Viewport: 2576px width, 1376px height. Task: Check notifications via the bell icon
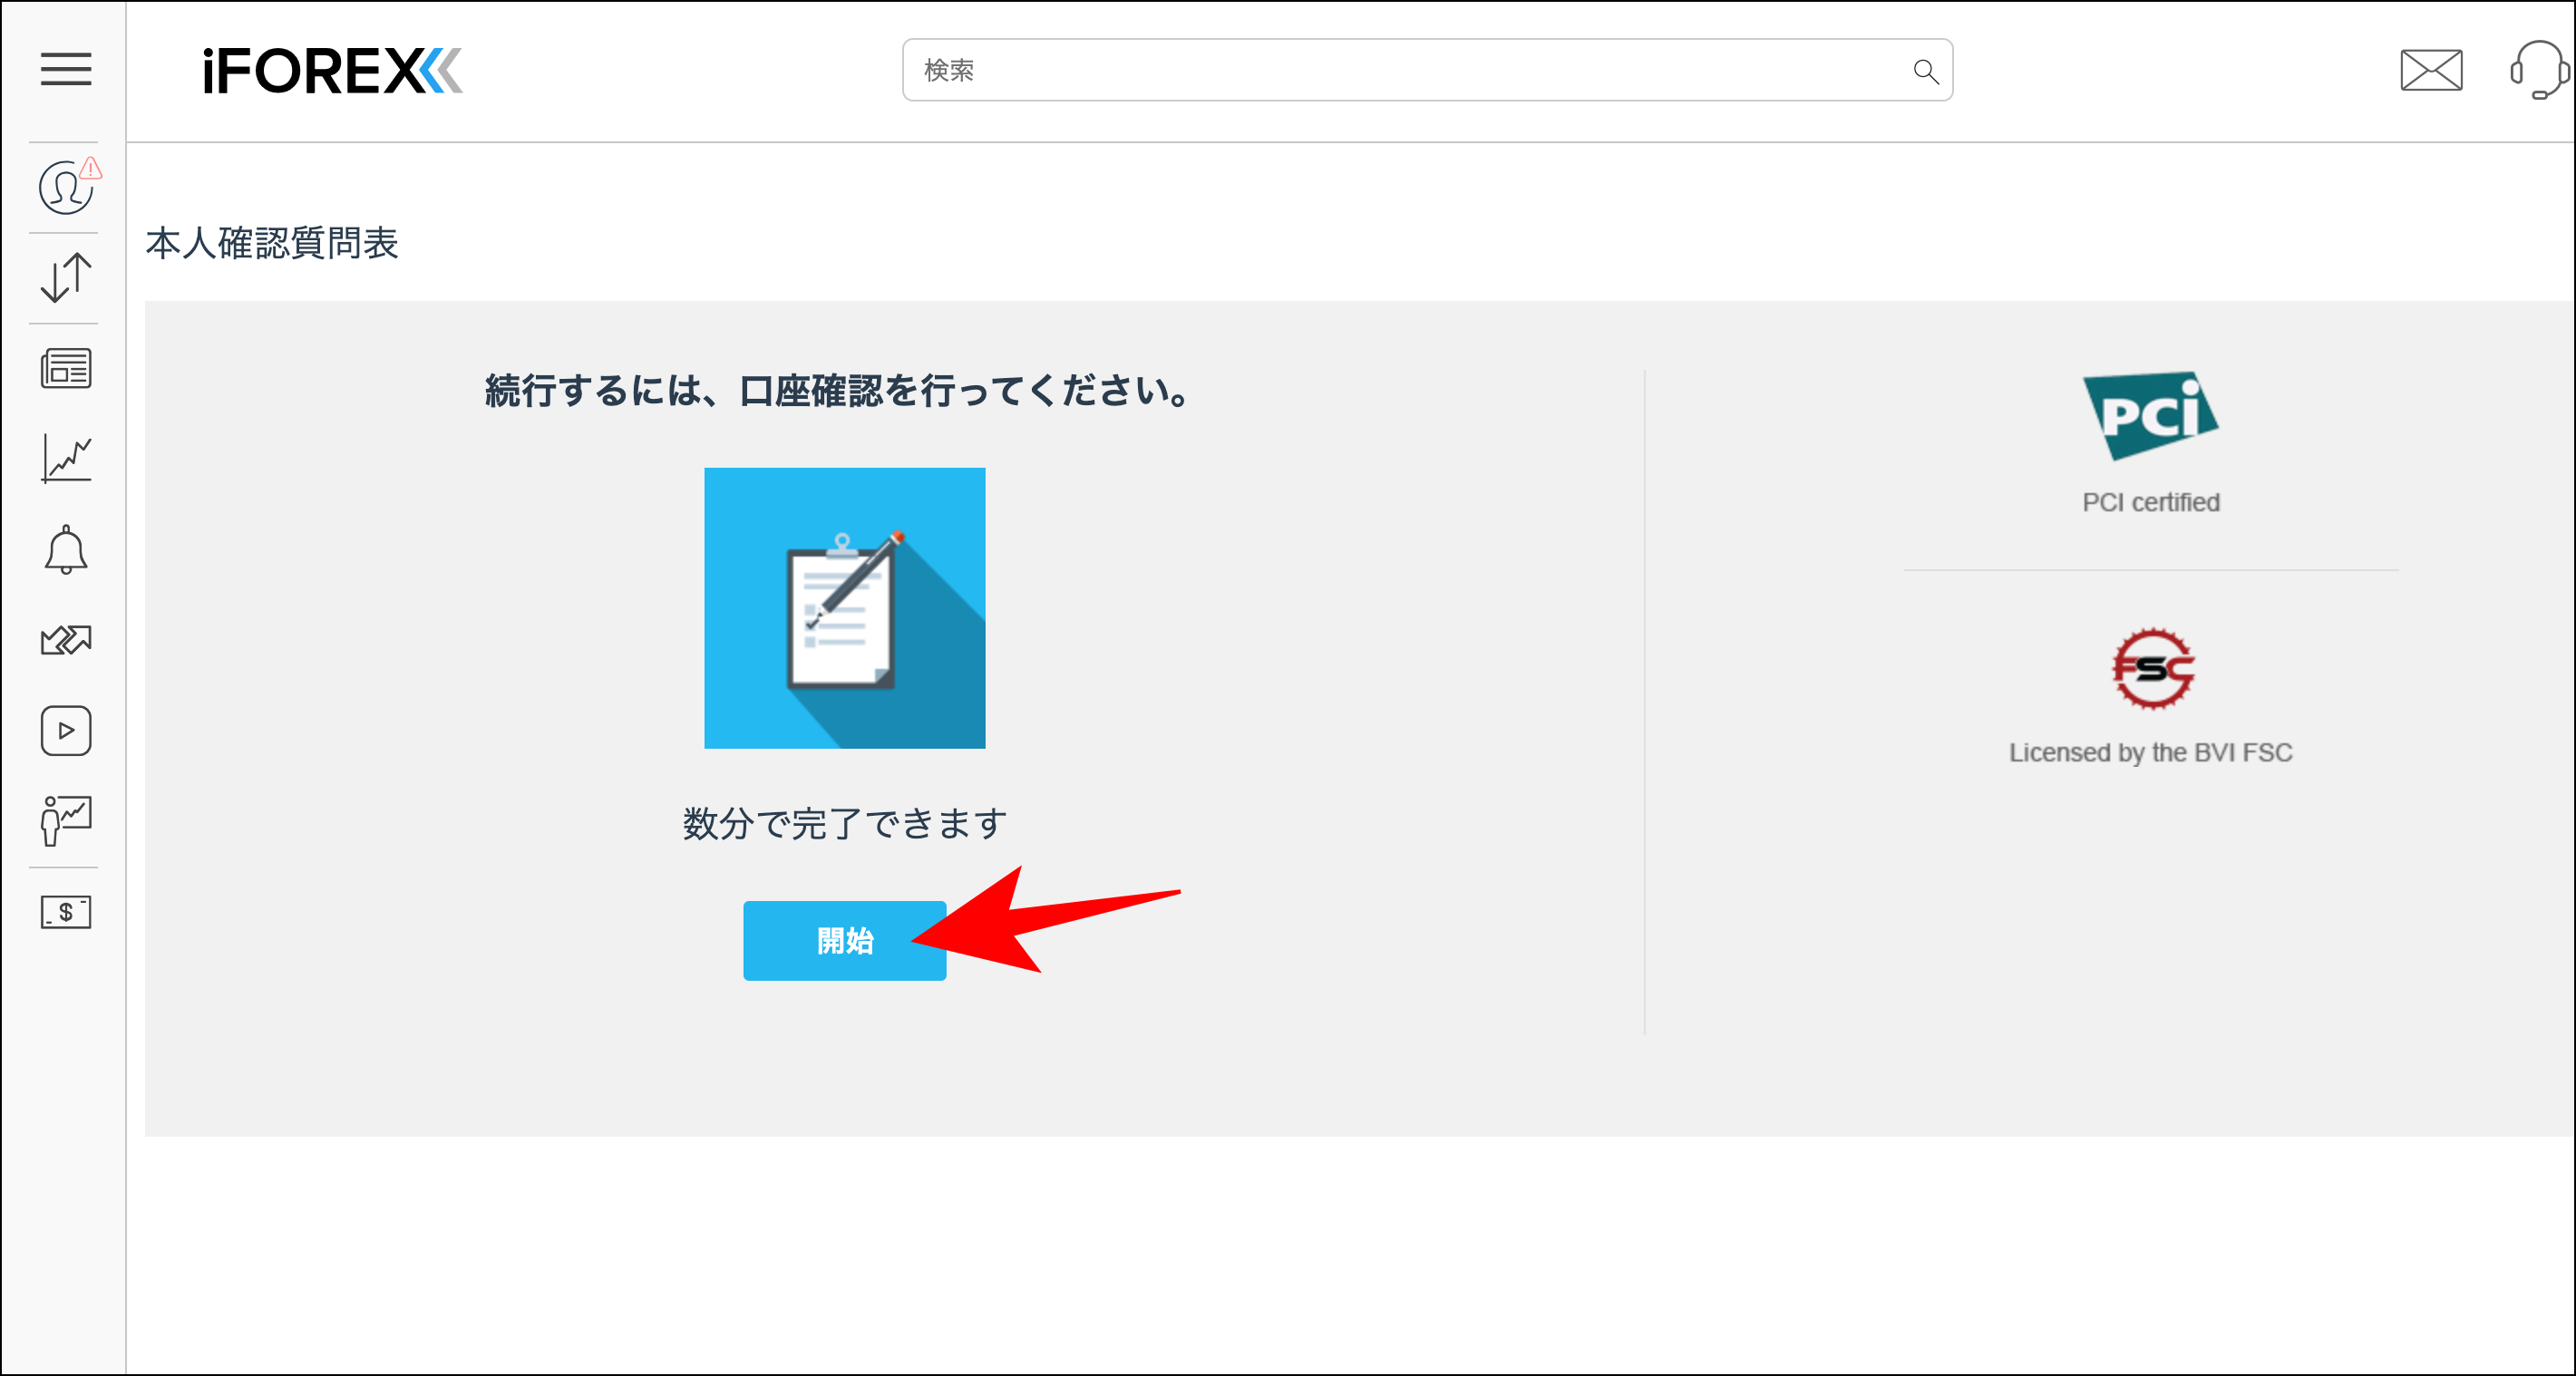[65, 549]
